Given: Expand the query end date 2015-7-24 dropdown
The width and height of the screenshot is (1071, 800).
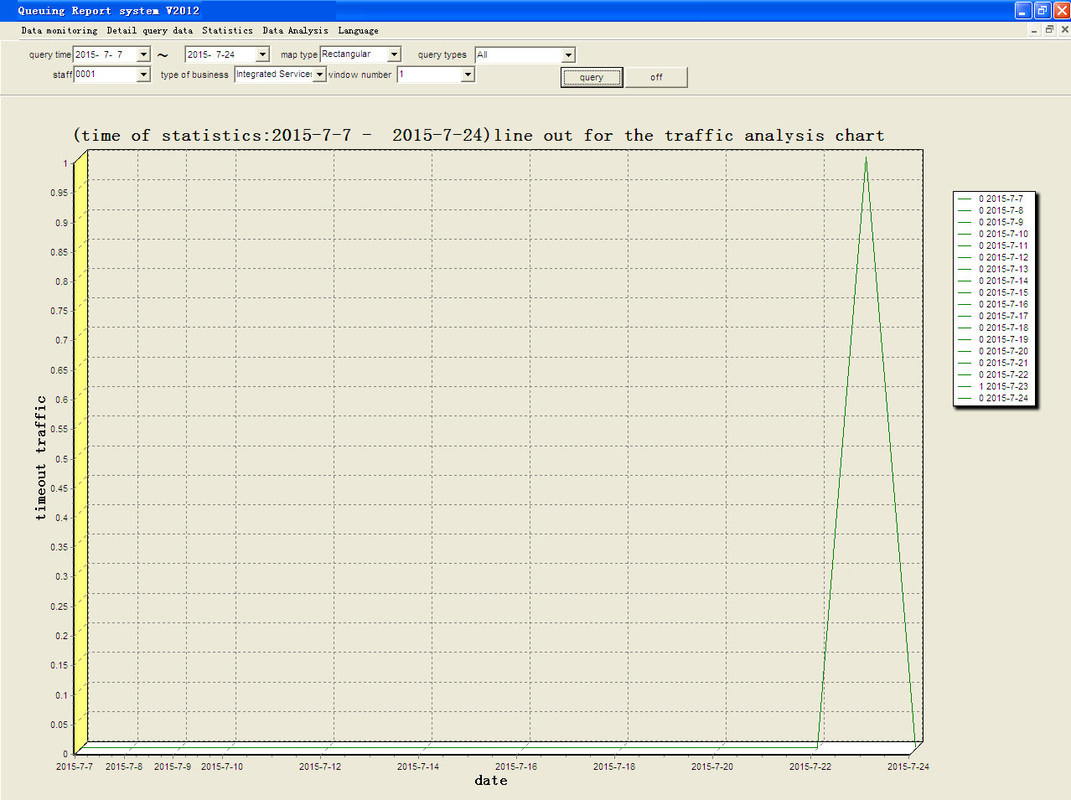Looking at the screenshot, I should [262, 55].
